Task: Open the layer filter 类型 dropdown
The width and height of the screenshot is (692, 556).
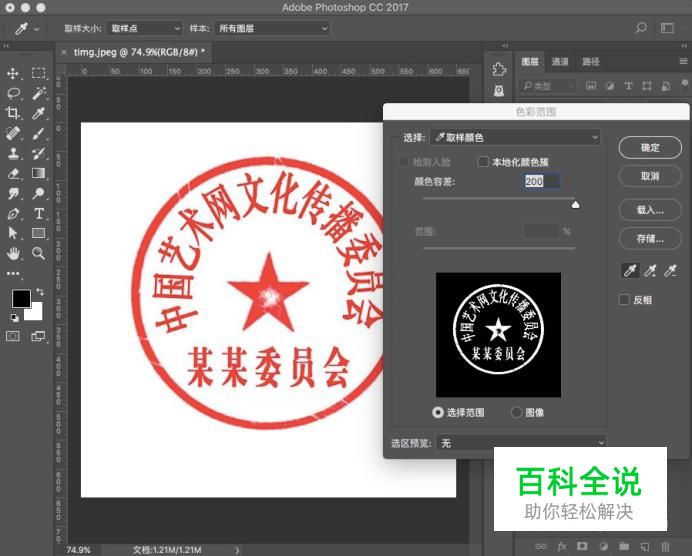Action: pyautogui.click(x=548, y=86)
